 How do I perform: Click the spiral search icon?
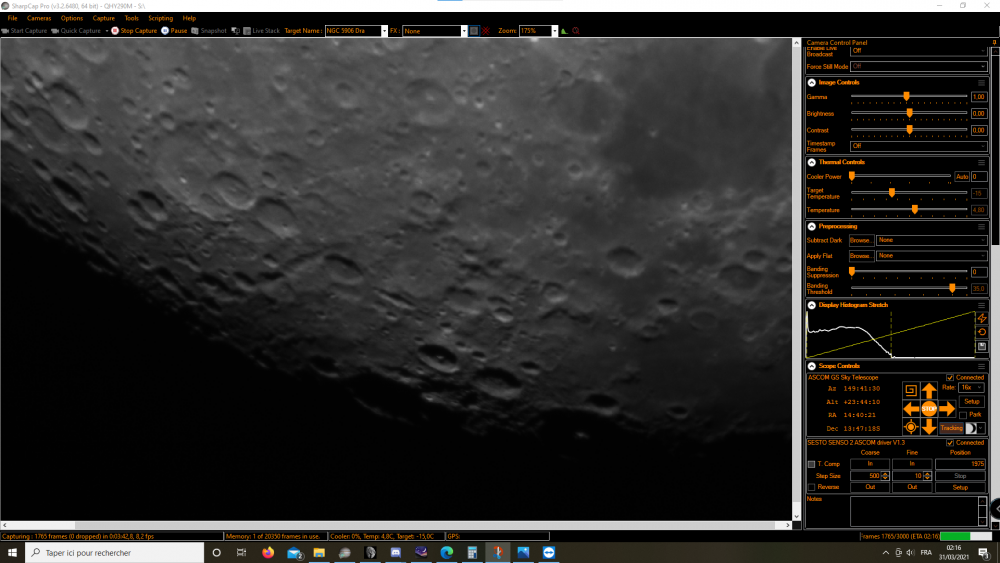point(911,390)
